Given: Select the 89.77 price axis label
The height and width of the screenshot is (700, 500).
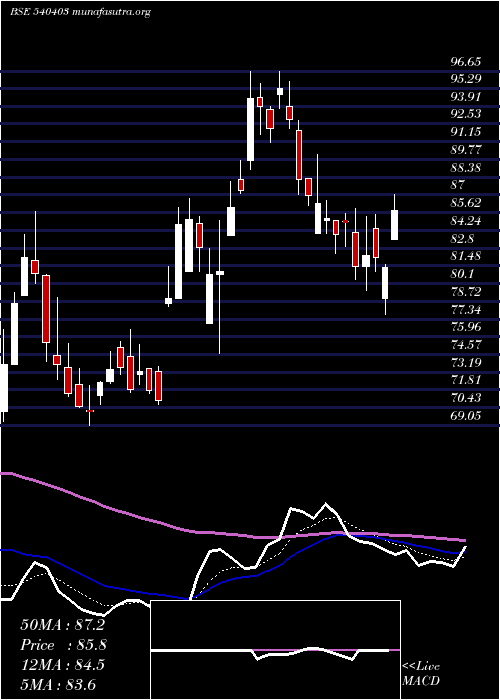Looking at the screenshot, I should click(466, 150).
